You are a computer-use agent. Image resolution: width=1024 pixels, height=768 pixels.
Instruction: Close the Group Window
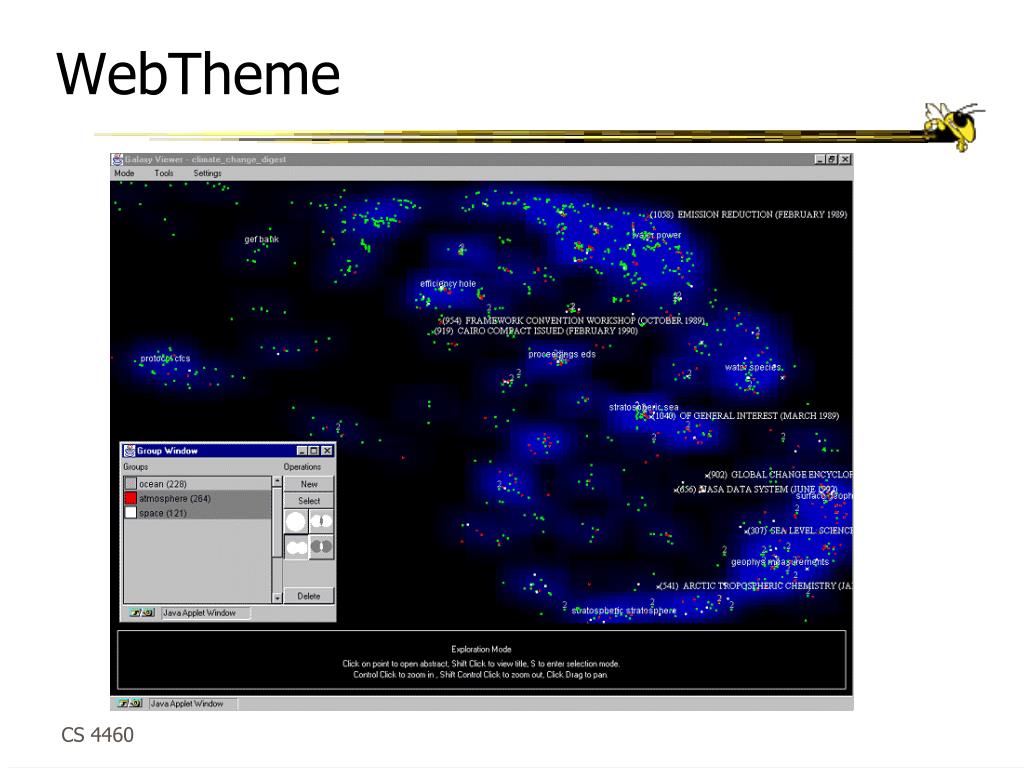(x=327, y=451)
